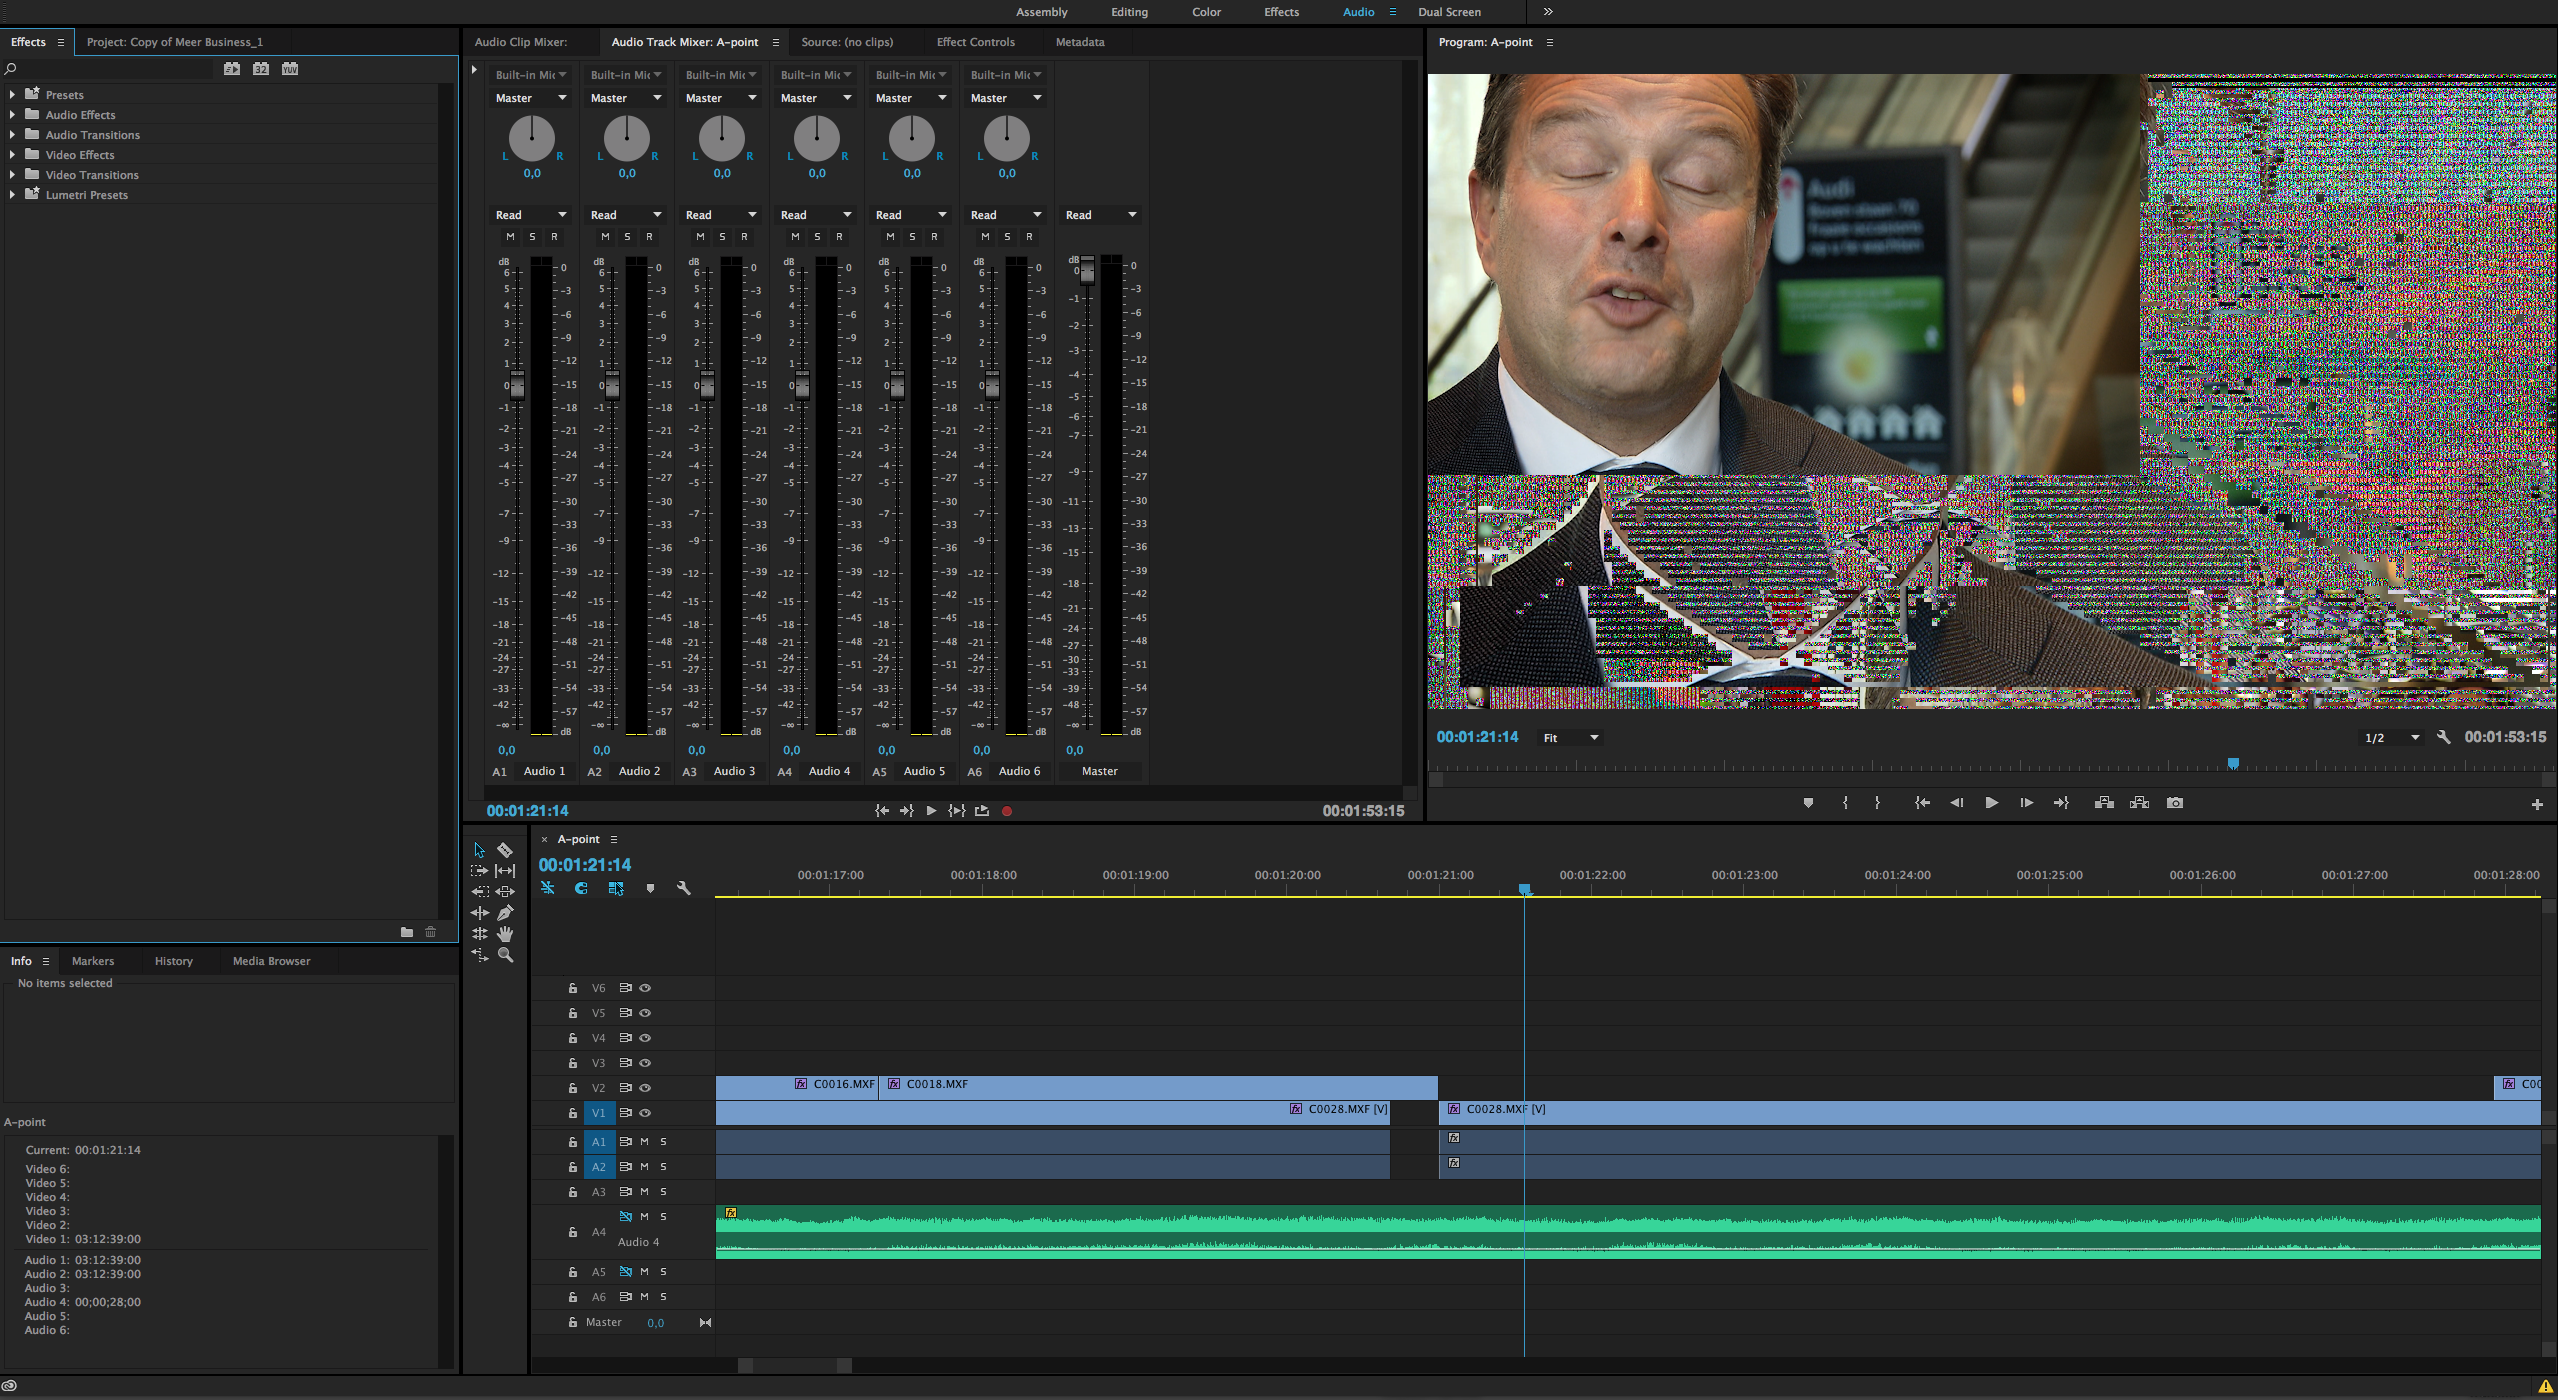Image resolution: width=2558 pixels, height=1400 pixels.
Task: Hide V1 track output eye
Action: 645,1113
